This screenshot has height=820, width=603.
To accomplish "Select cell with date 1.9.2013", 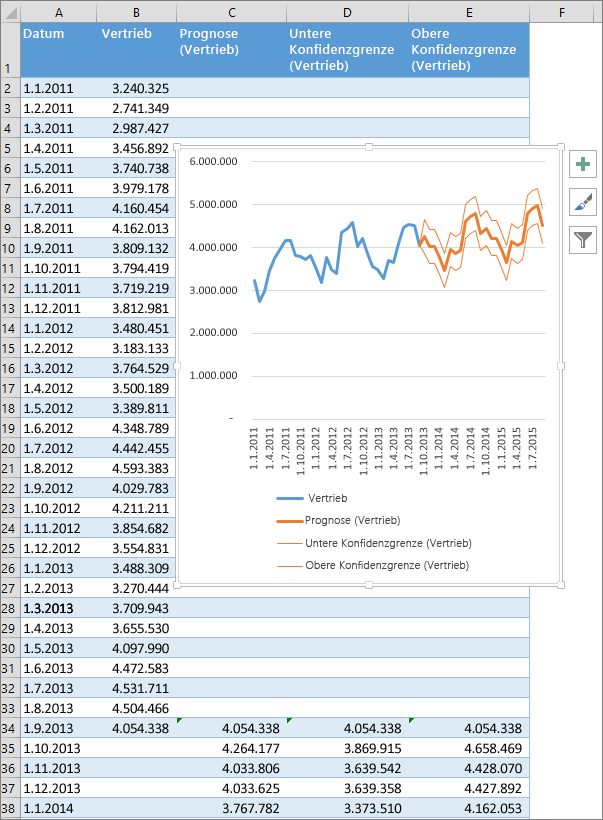I will [59, 728].
